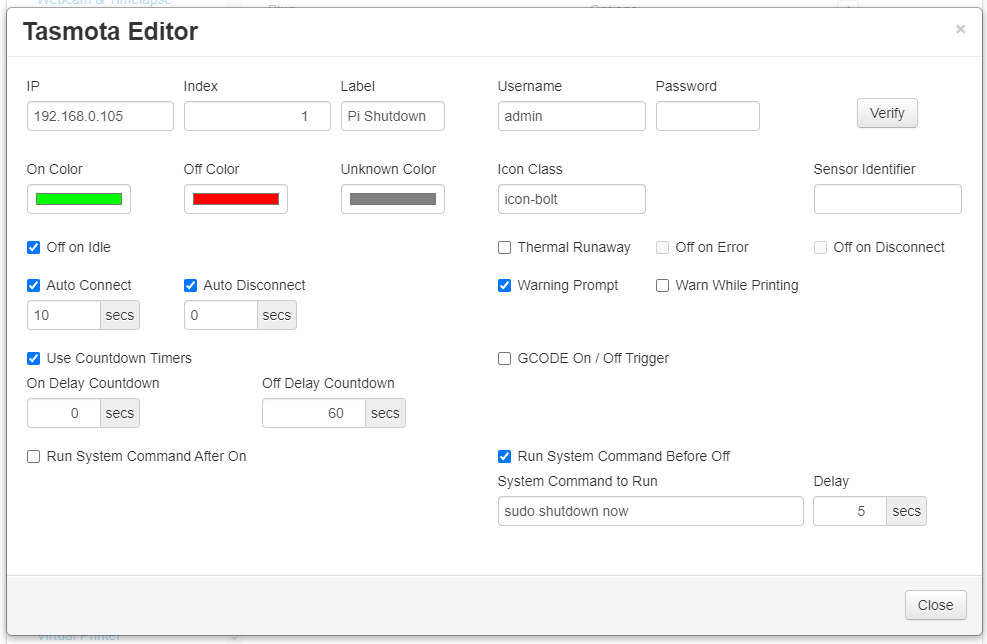Click the Username field showing admin

pyautogui.click(x=572, y=116)
